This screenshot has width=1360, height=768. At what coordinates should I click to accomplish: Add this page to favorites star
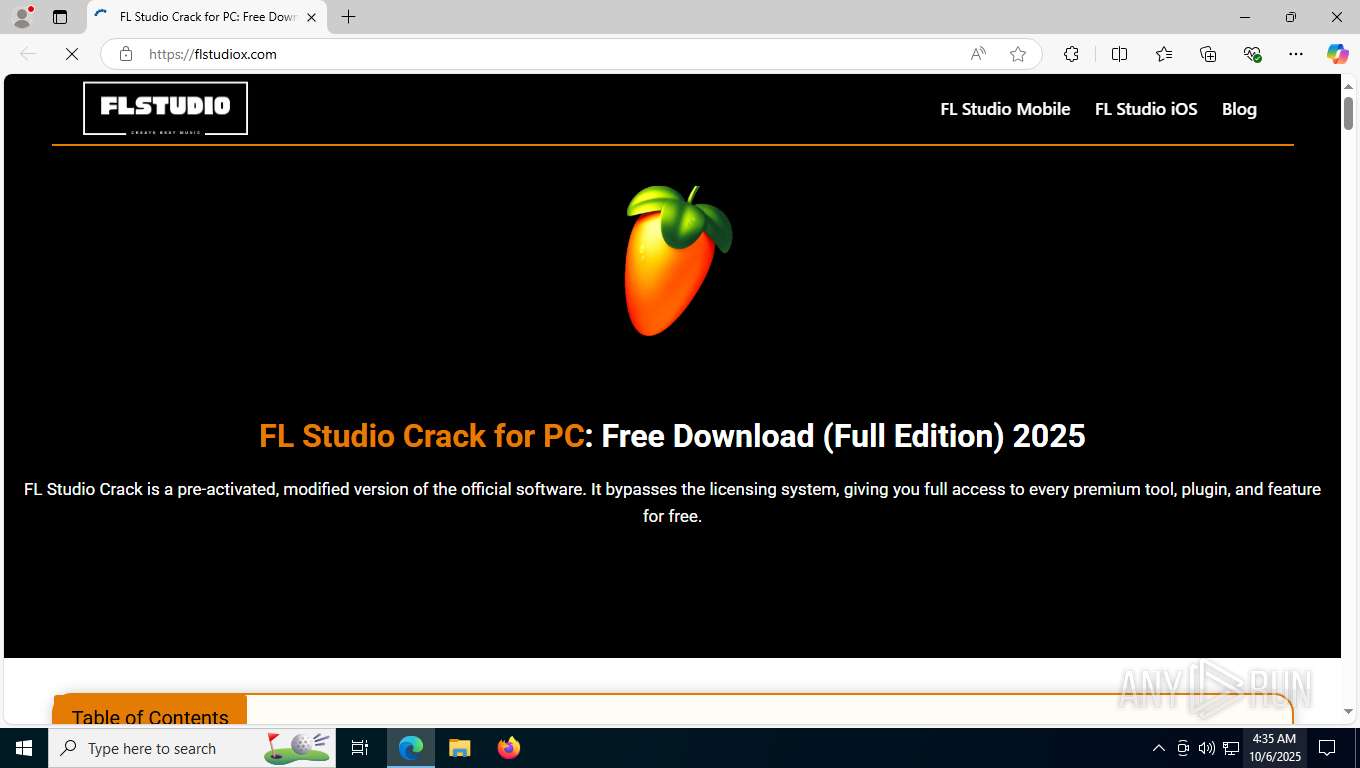pos(1018,54)
